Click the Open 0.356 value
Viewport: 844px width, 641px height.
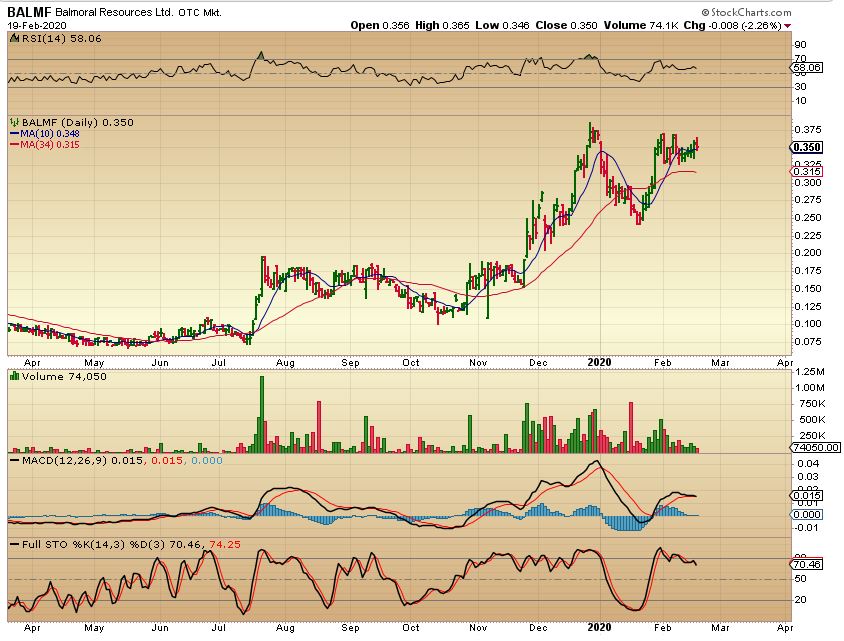tap(380, 25)
